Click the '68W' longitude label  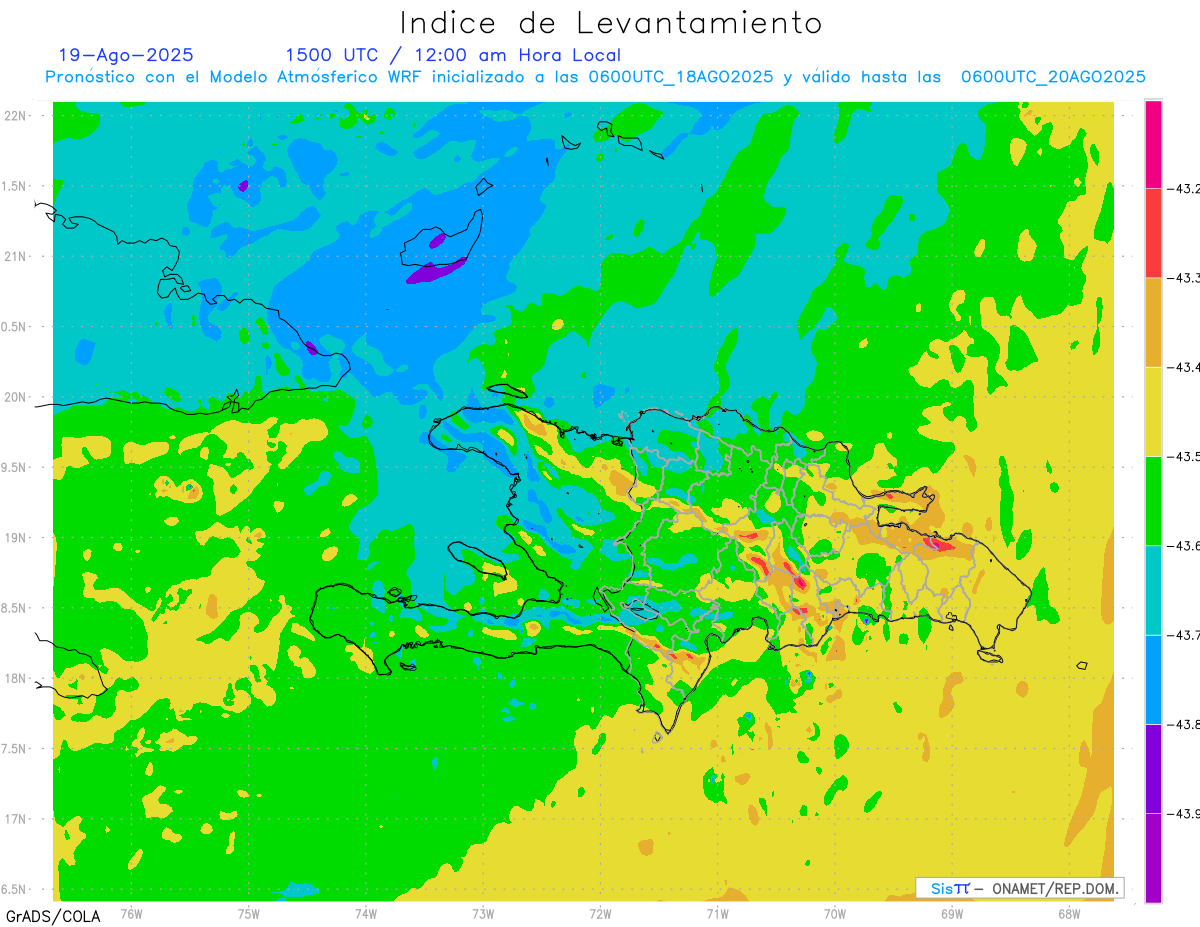1068,913
